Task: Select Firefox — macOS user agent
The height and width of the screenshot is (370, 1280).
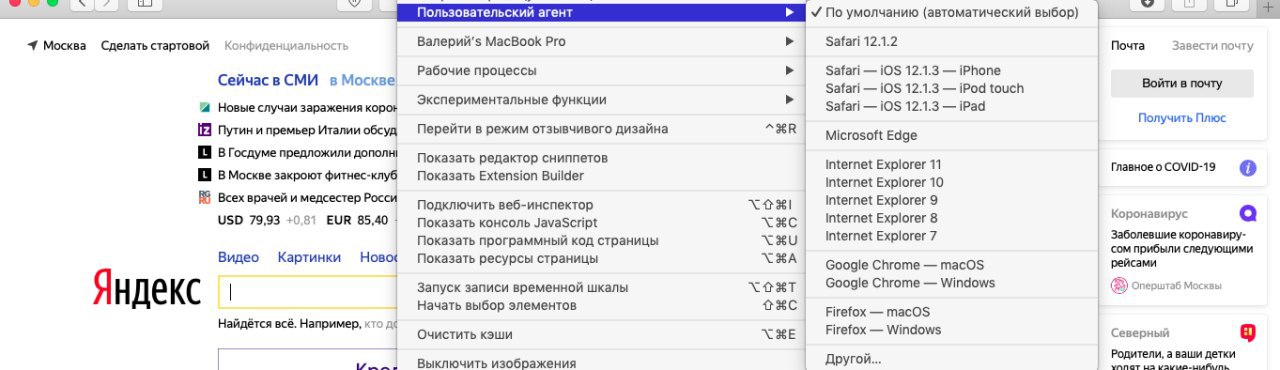Action: (x=951, y=312)
